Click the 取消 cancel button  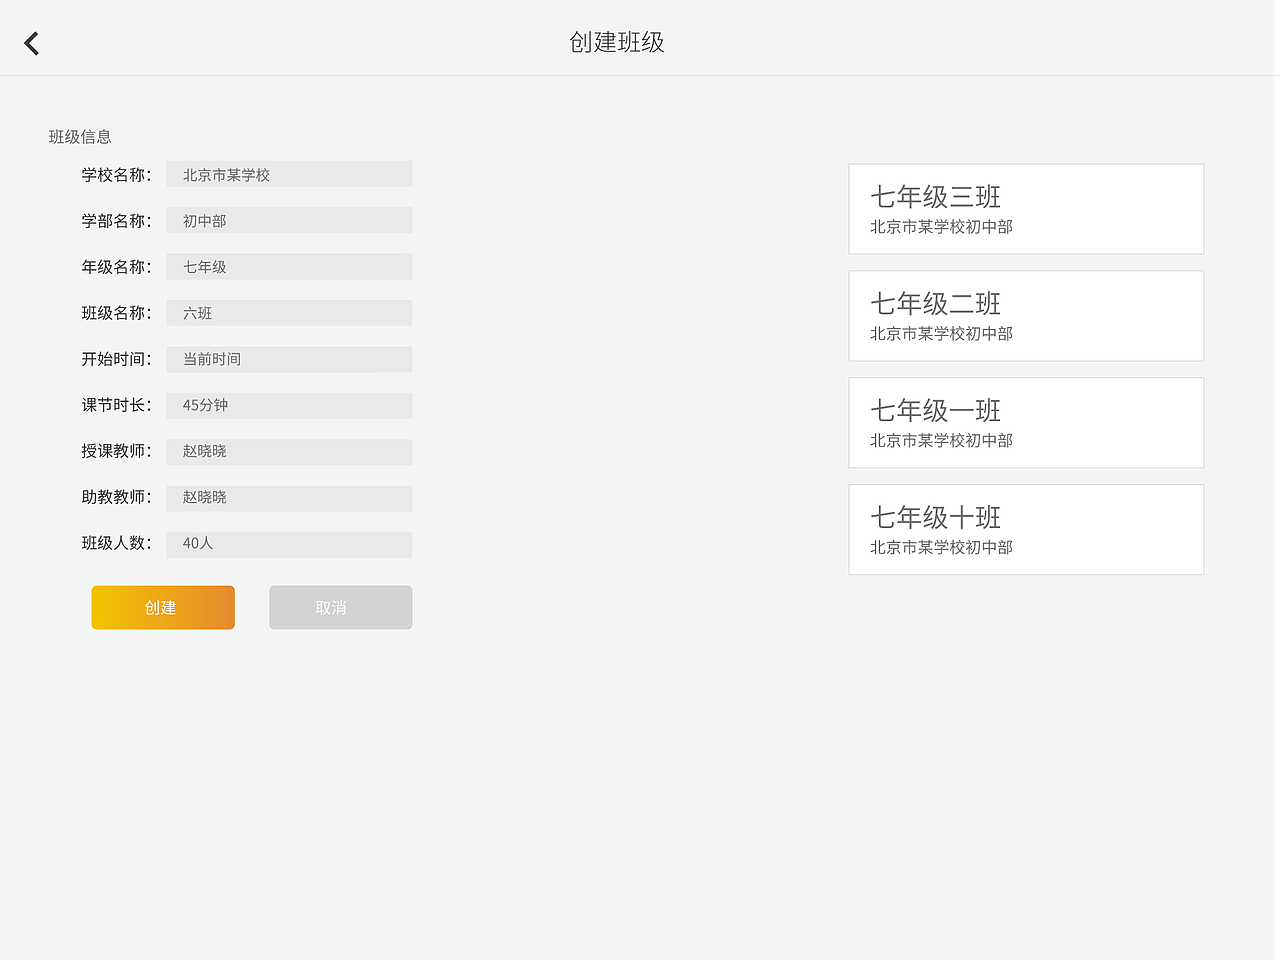(340, 607)
